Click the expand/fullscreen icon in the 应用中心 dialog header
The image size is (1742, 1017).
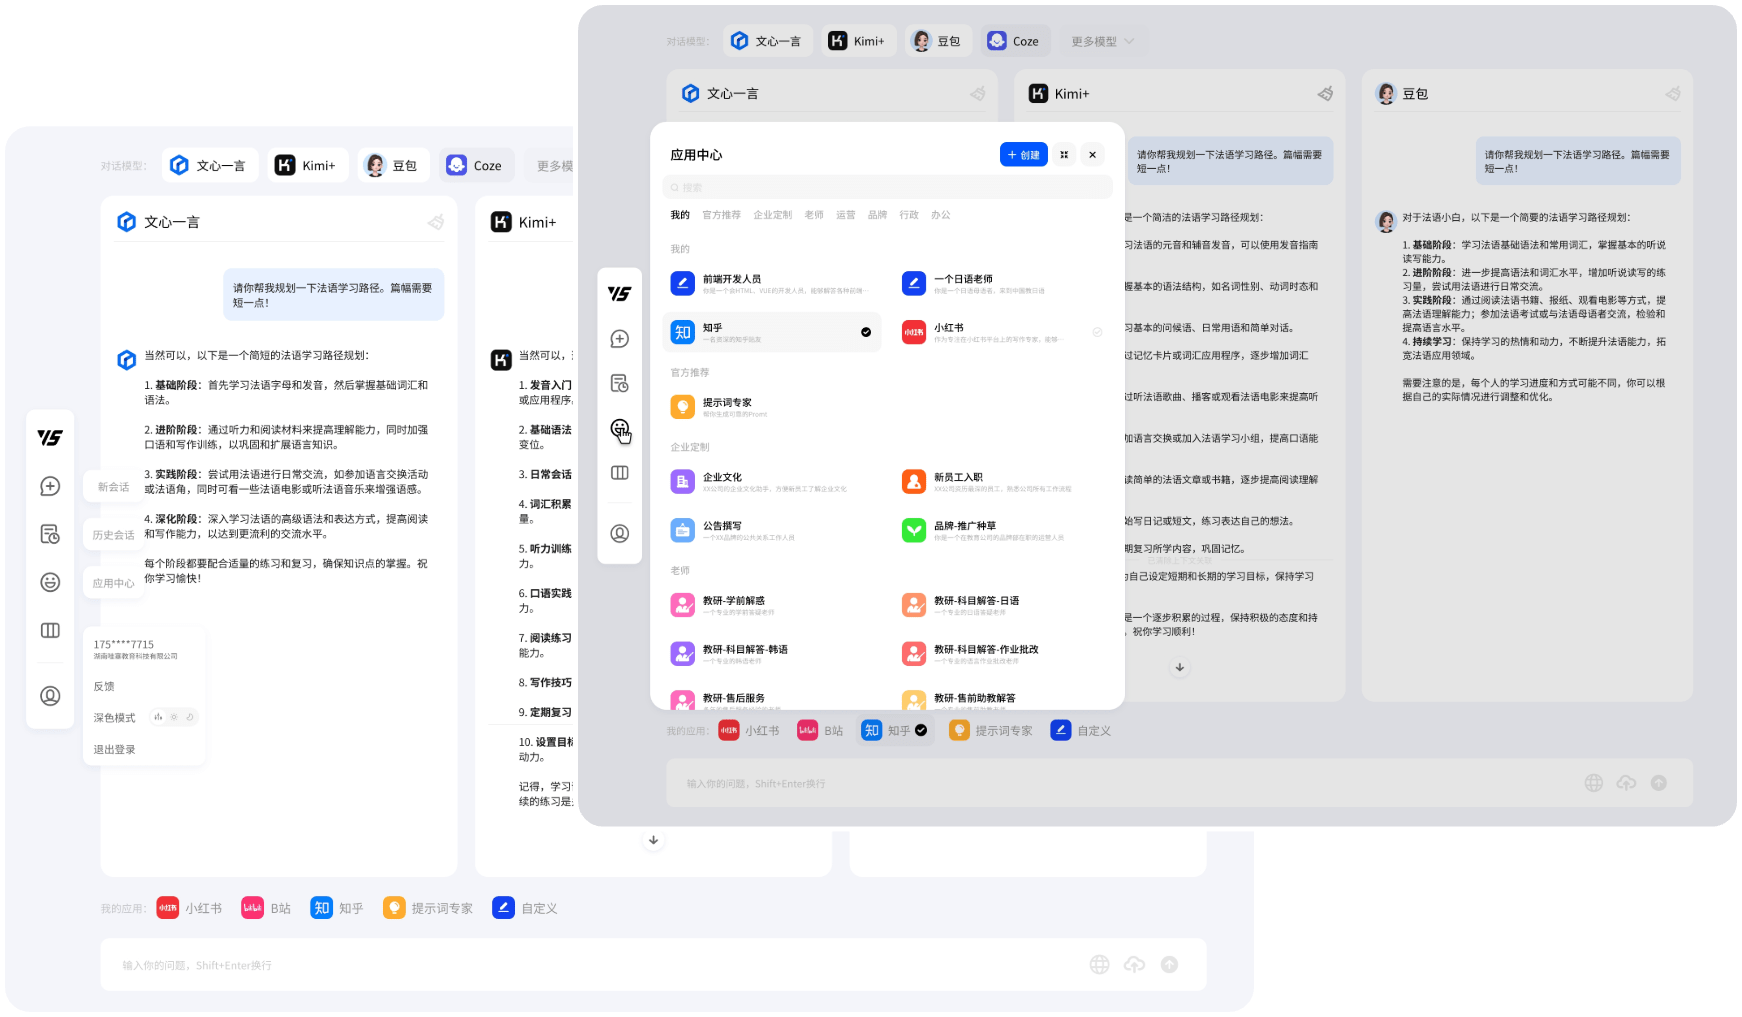pos(1064,155)
